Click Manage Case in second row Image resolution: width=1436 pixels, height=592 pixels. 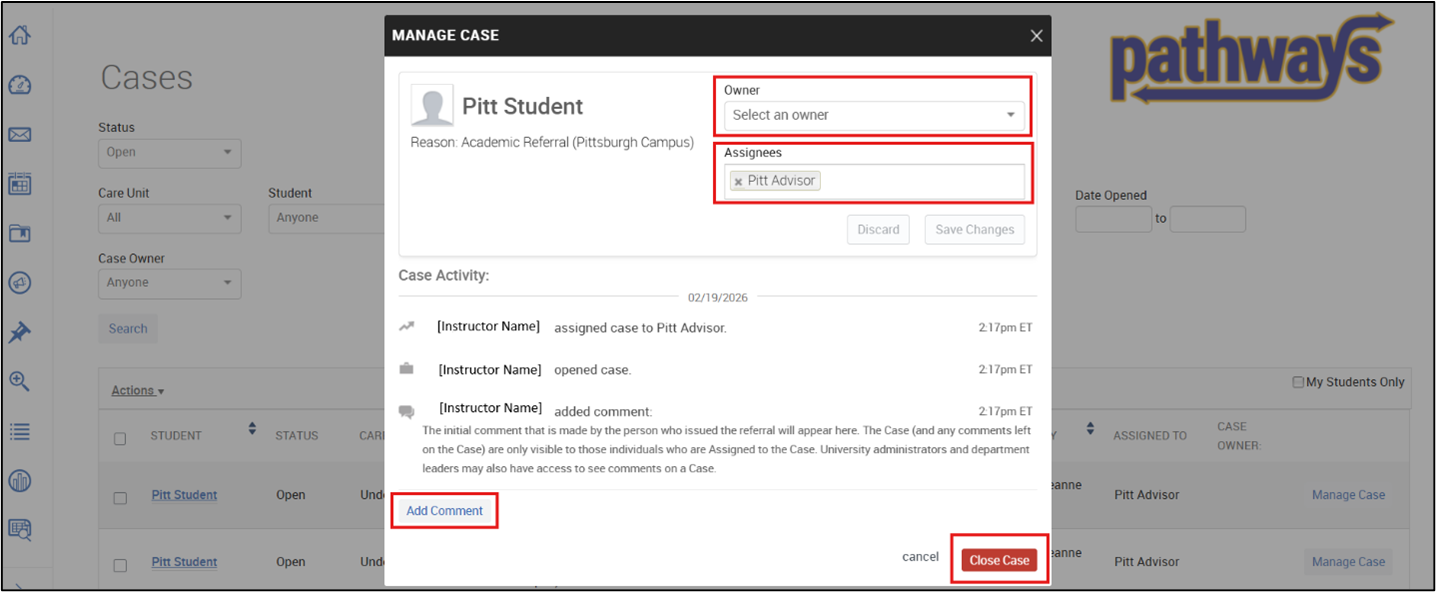click(1348, 562)
